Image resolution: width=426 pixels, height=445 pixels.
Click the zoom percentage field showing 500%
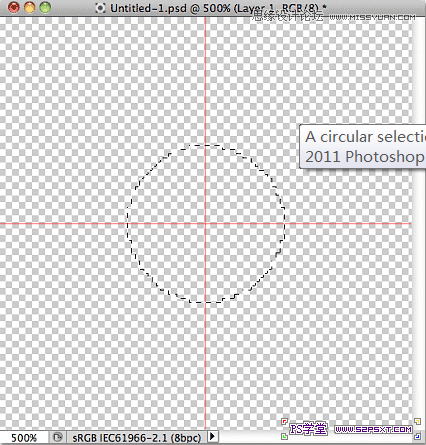24,438
